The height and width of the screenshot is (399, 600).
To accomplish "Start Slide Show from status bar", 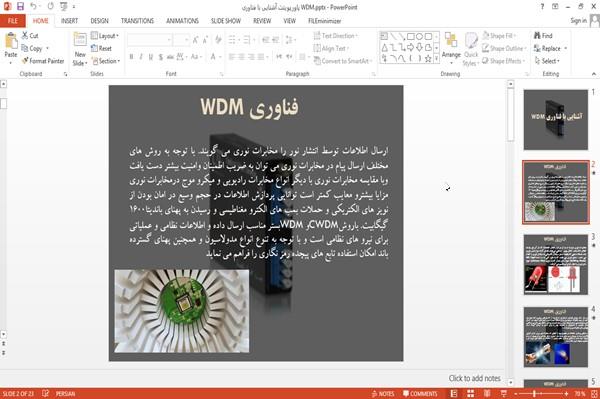I will tap(504, 394).
